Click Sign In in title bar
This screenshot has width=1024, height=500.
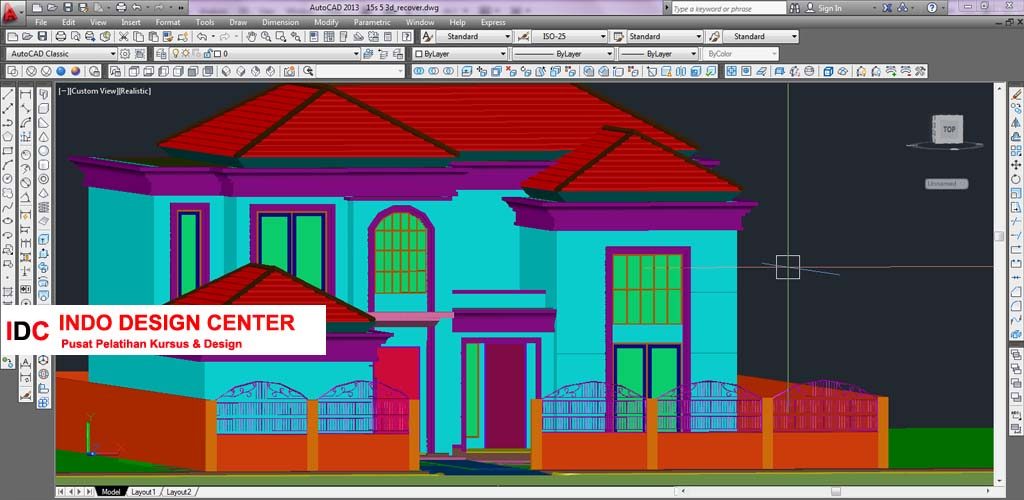pyautogui.click(x=830, y=8)
